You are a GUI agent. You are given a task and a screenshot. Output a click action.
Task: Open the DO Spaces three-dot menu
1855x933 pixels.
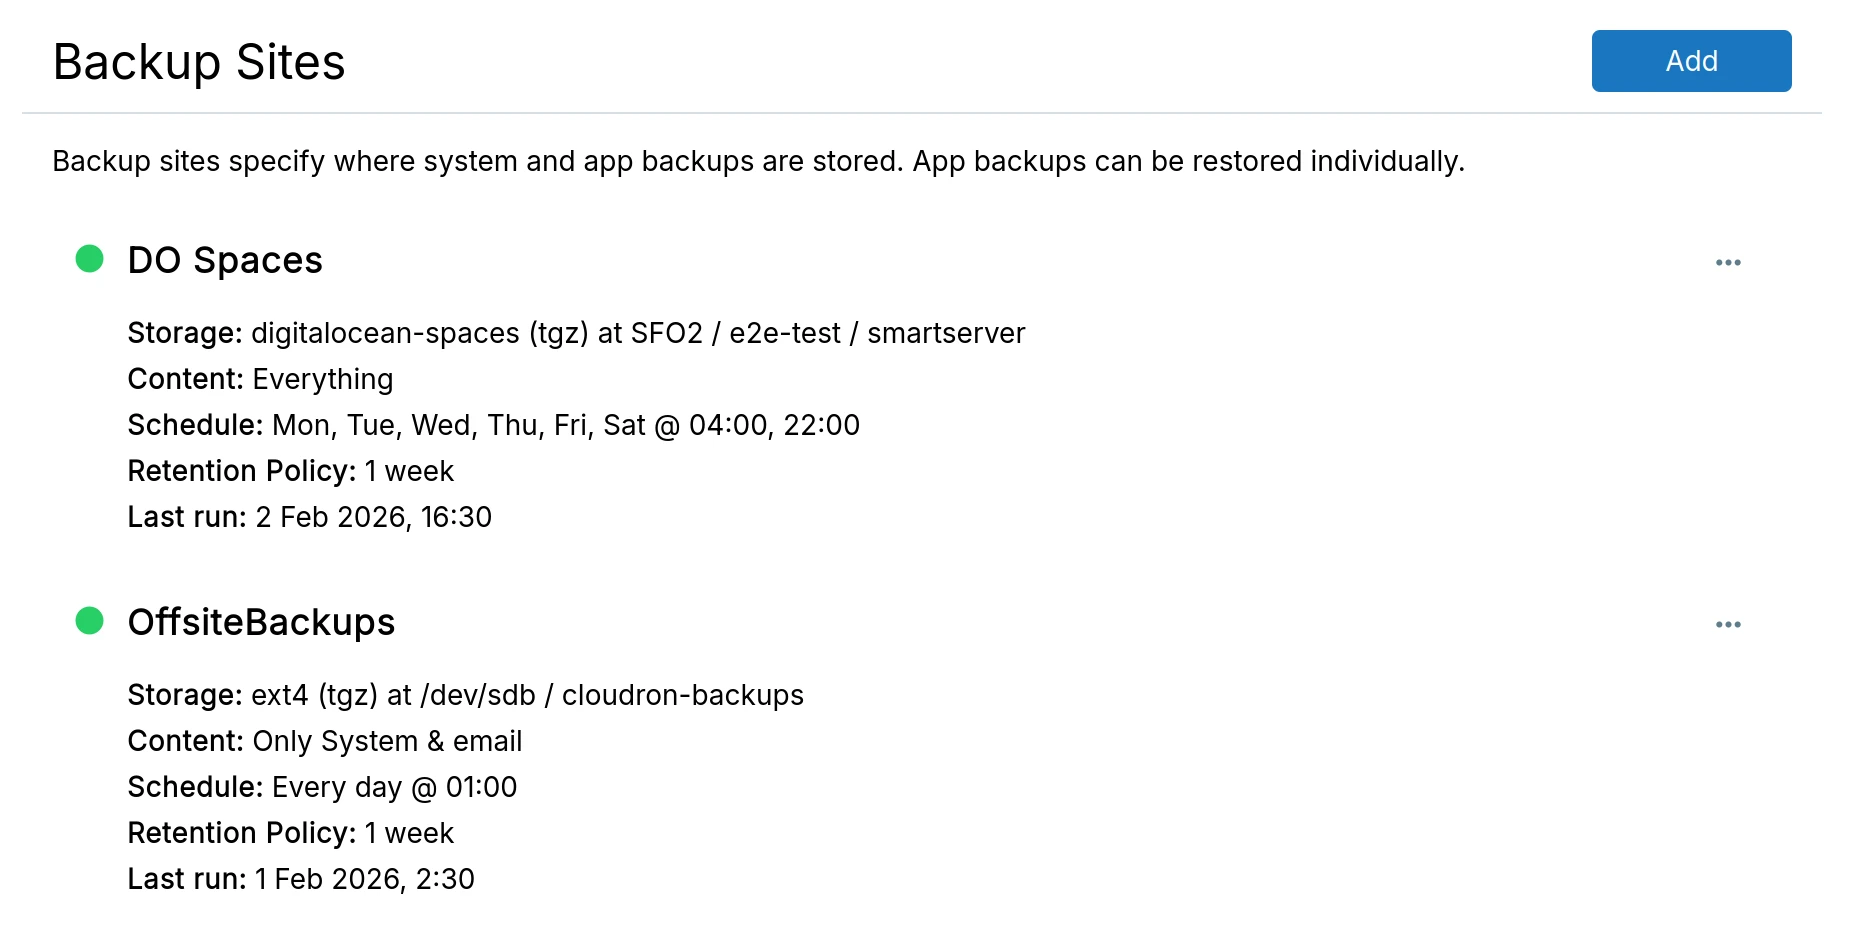click(1727, 262)
